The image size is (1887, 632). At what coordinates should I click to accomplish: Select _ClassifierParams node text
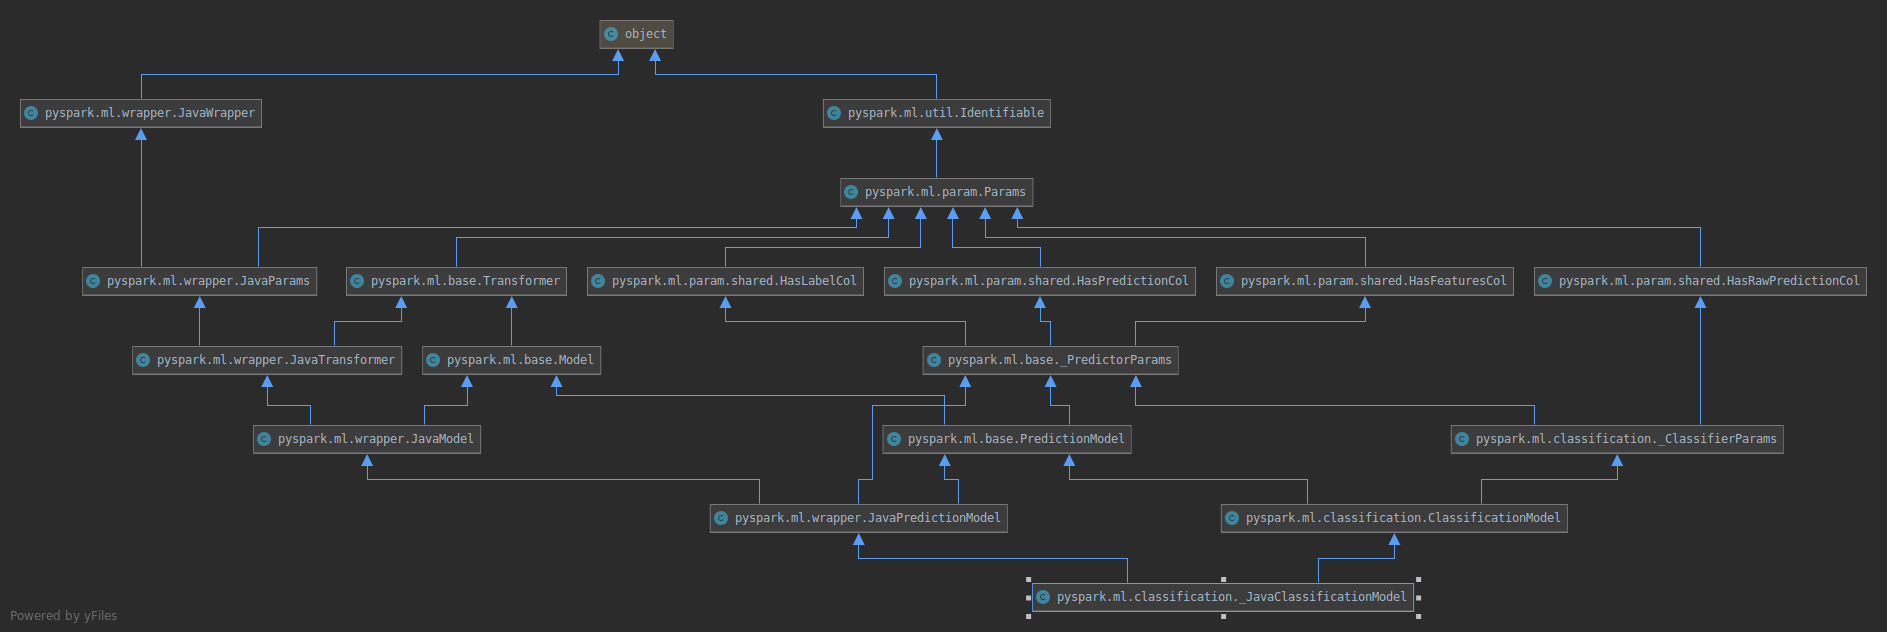tap(1626, 439)
